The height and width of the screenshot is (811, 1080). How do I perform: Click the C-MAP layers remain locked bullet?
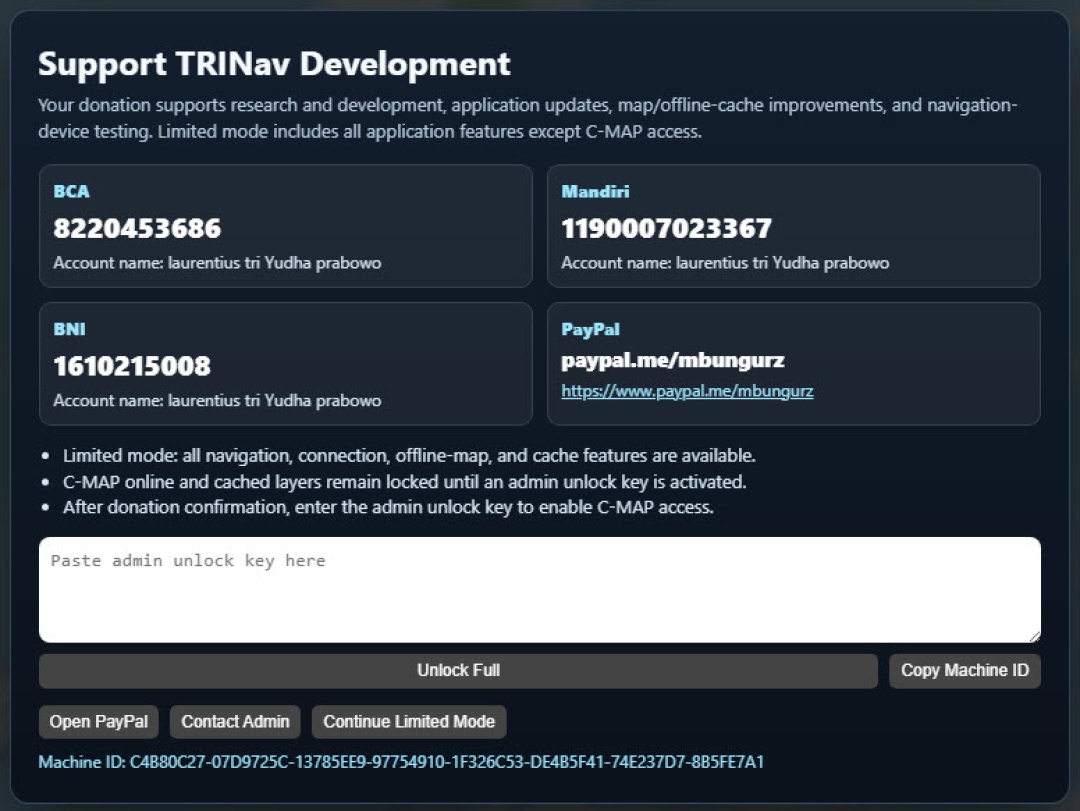click(x=404, y=482)
